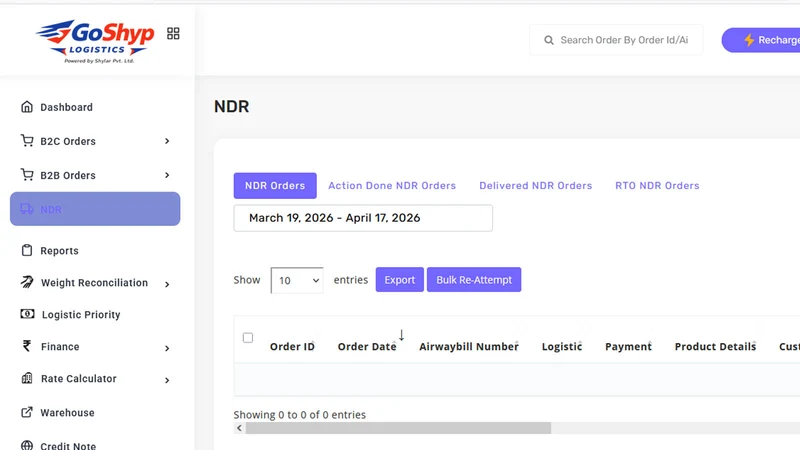The width and height of the screenshot is (800, 450).
Task: Expand the Finance submenu chevron
Action: [x=167, y=348]
